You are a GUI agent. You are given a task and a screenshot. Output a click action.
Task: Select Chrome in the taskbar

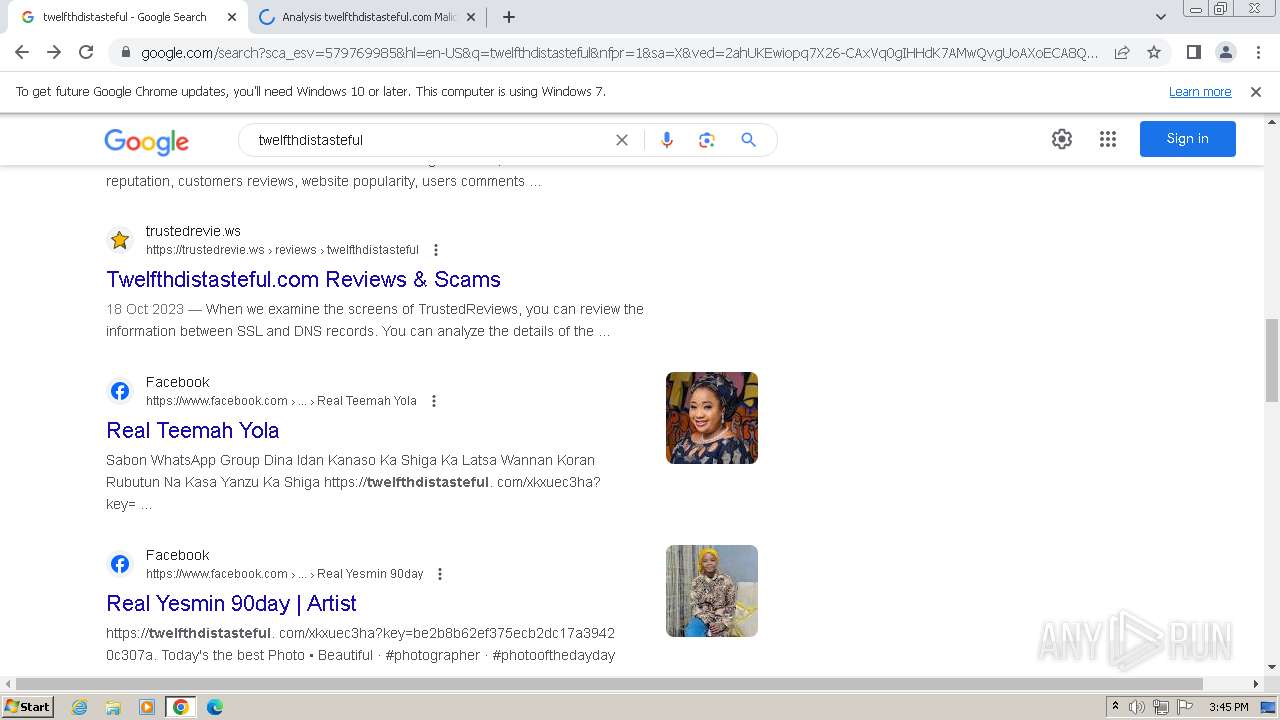180,707
